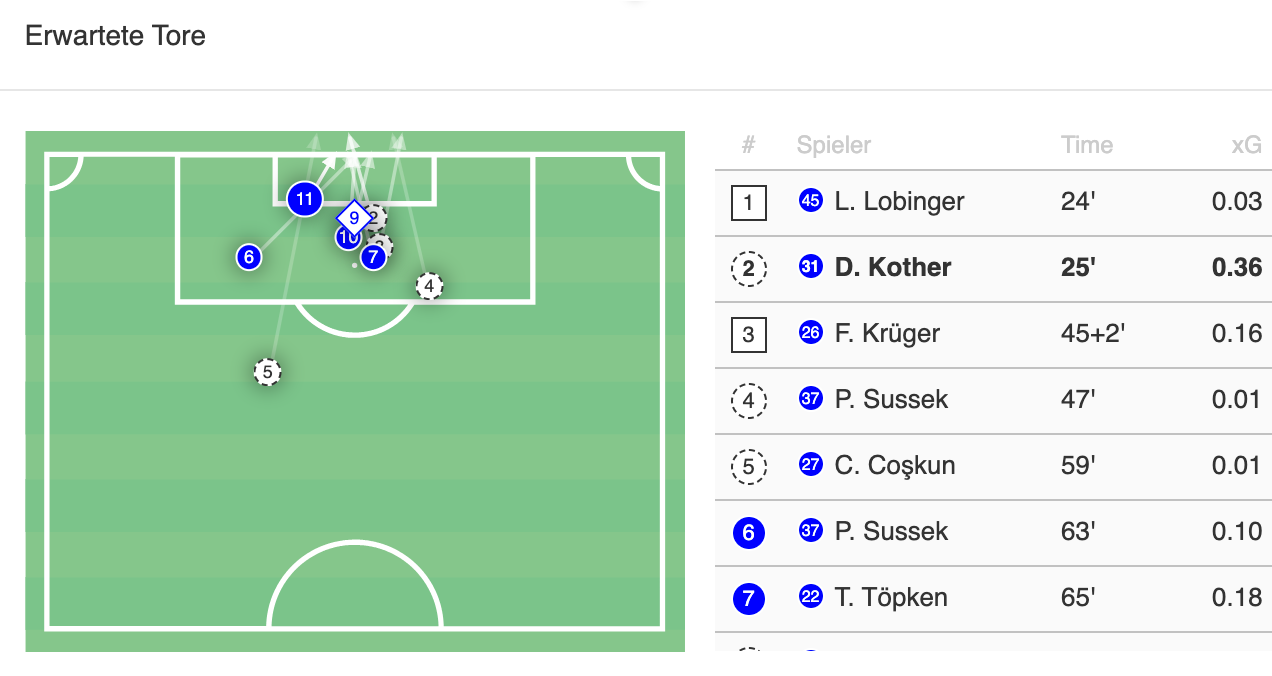Click the Spieler column header
This screenshot has height=676, width=1272.
pos(834,145)
